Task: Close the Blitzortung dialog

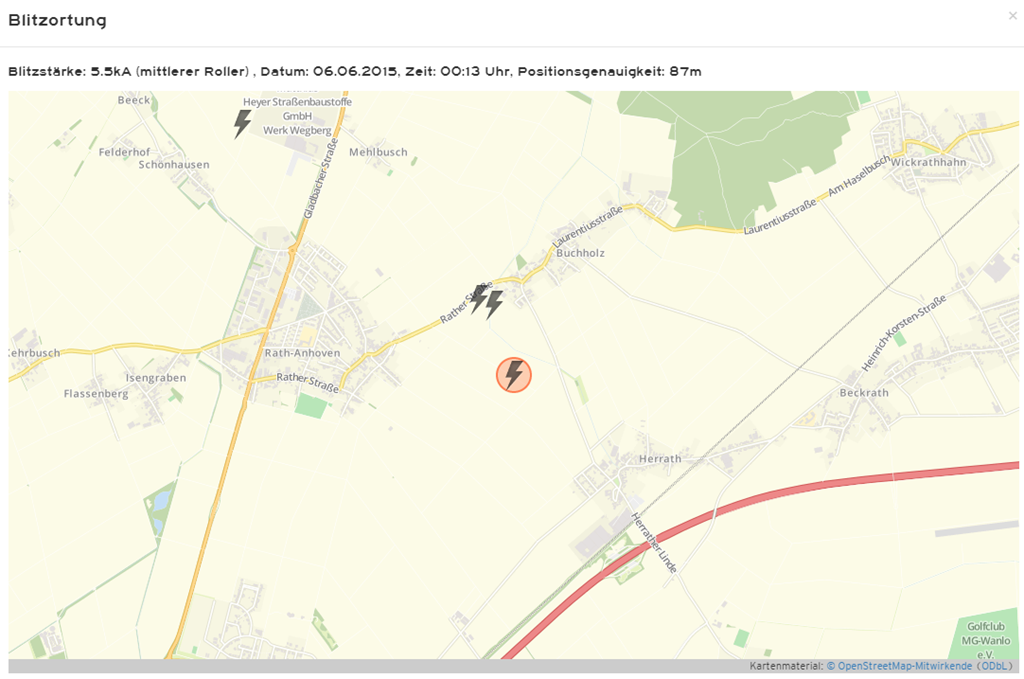Action: click(x=1012, y=16)
